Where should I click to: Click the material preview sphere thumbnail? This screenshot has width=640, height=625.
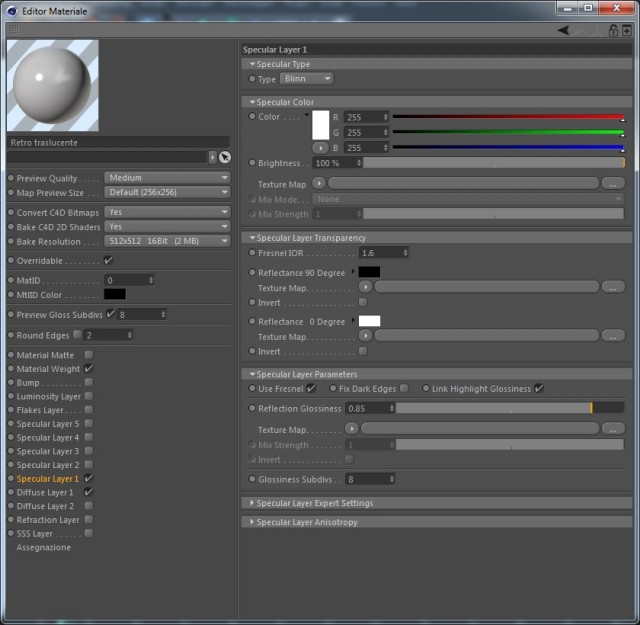(53, 85)
